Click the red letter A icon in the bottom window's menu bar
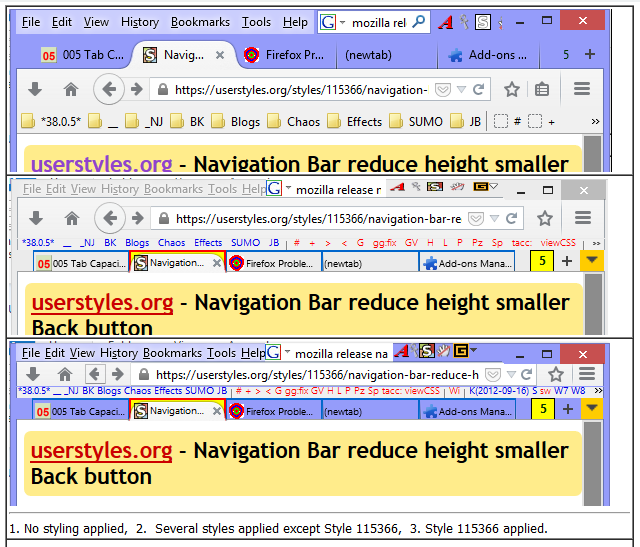 (x=402, y=351)
